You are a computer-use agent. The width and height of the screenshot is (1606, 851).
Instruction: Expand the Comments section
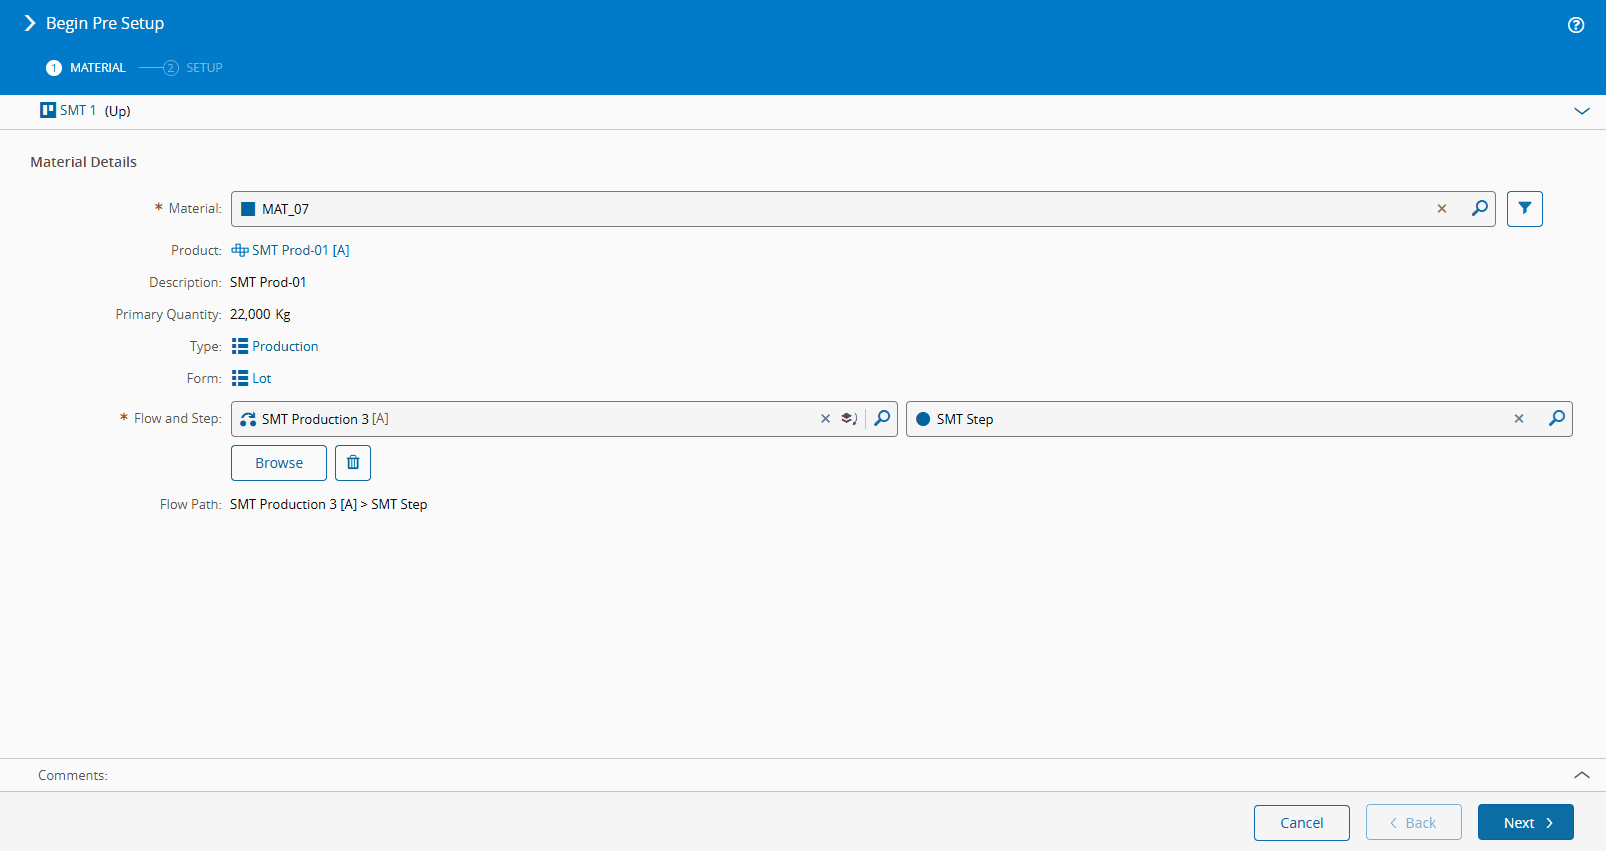[x=1582, y=775]
